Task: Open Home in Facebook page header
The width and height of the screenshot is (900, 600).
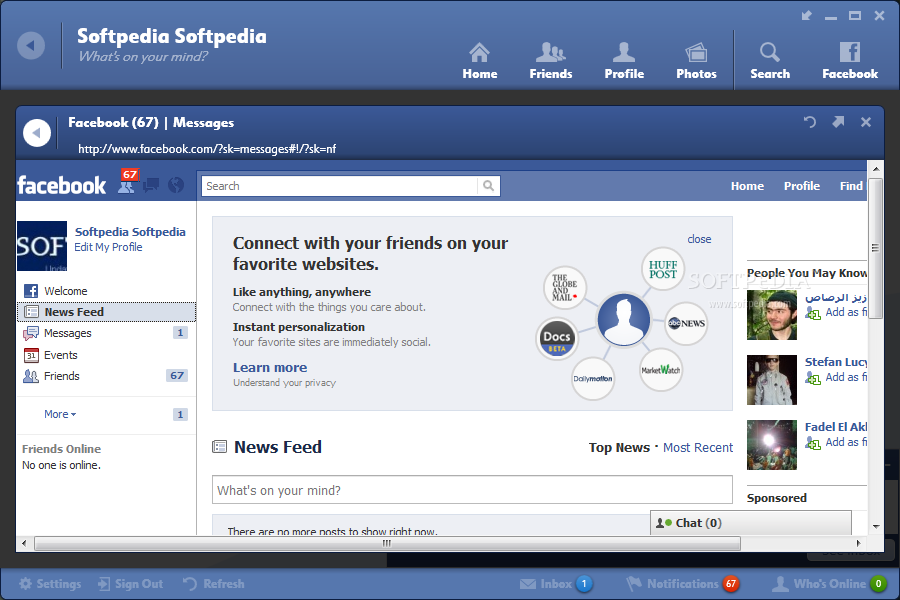Action: click(x=747, y=186)
